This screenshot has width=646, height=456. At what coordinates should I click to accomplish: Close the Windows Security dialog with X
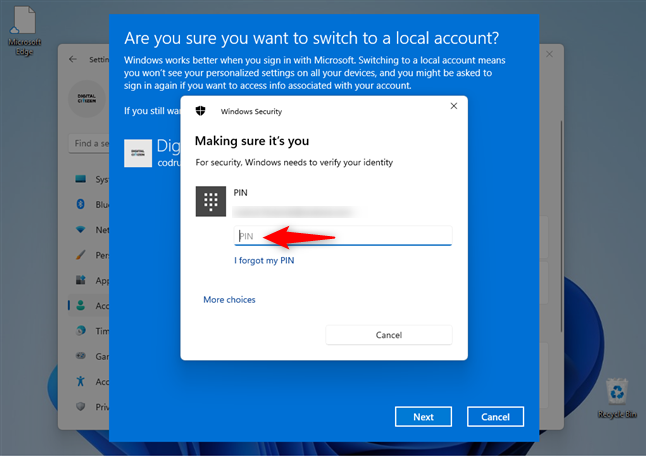454,106
